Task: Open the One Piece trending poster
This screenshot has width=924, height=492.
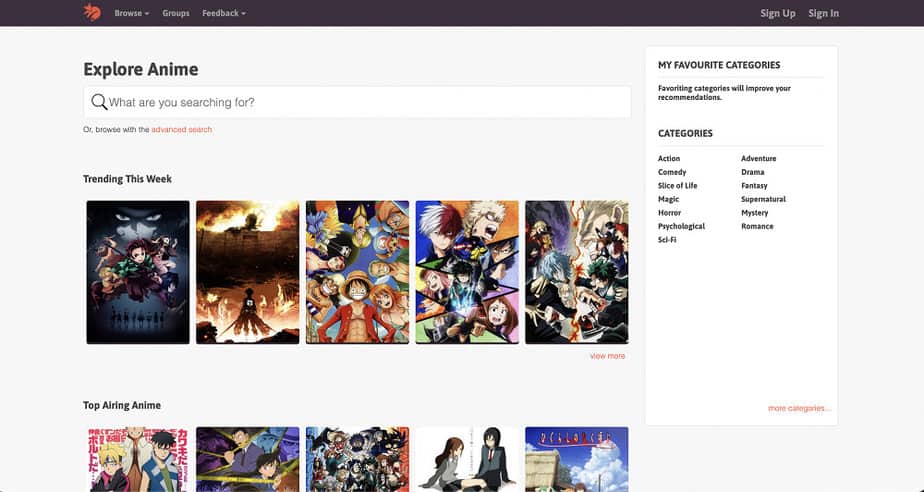Action: [357, 272]
